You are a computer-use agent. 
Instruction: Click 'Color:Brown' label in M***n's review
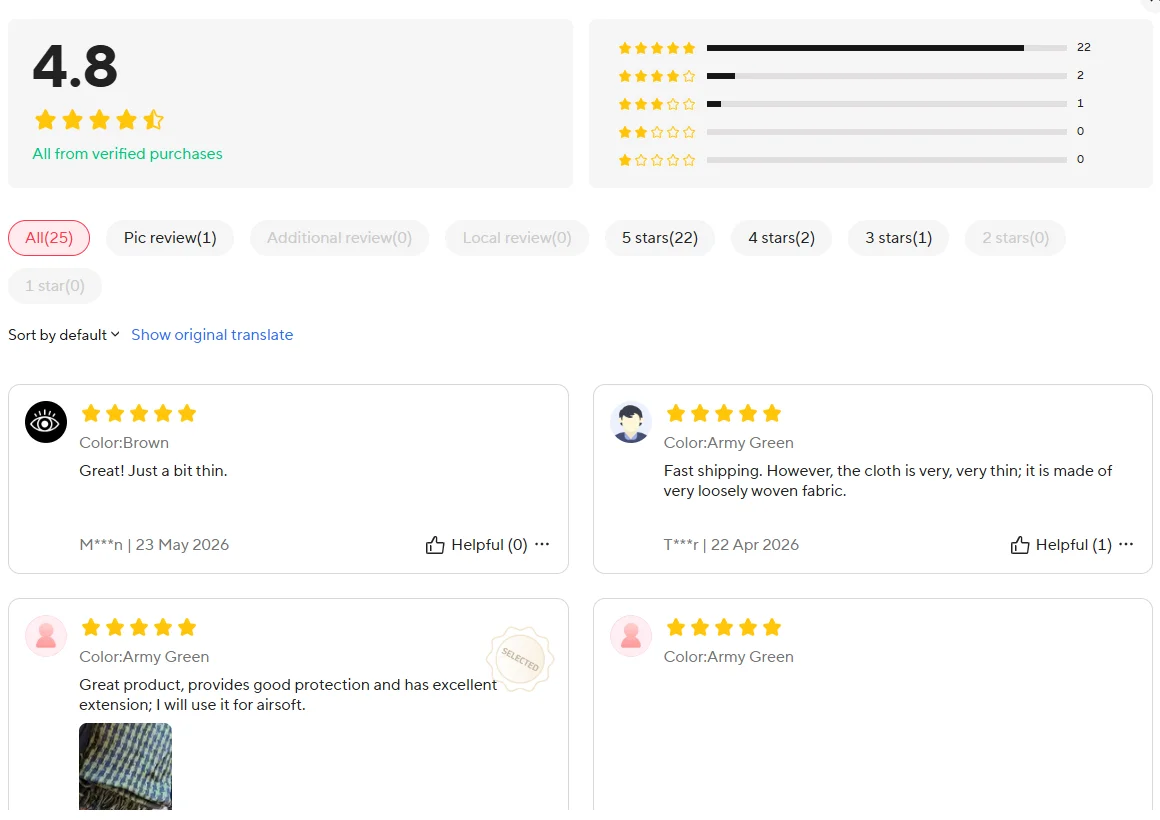pyautogui.click(x=124, y=443)
